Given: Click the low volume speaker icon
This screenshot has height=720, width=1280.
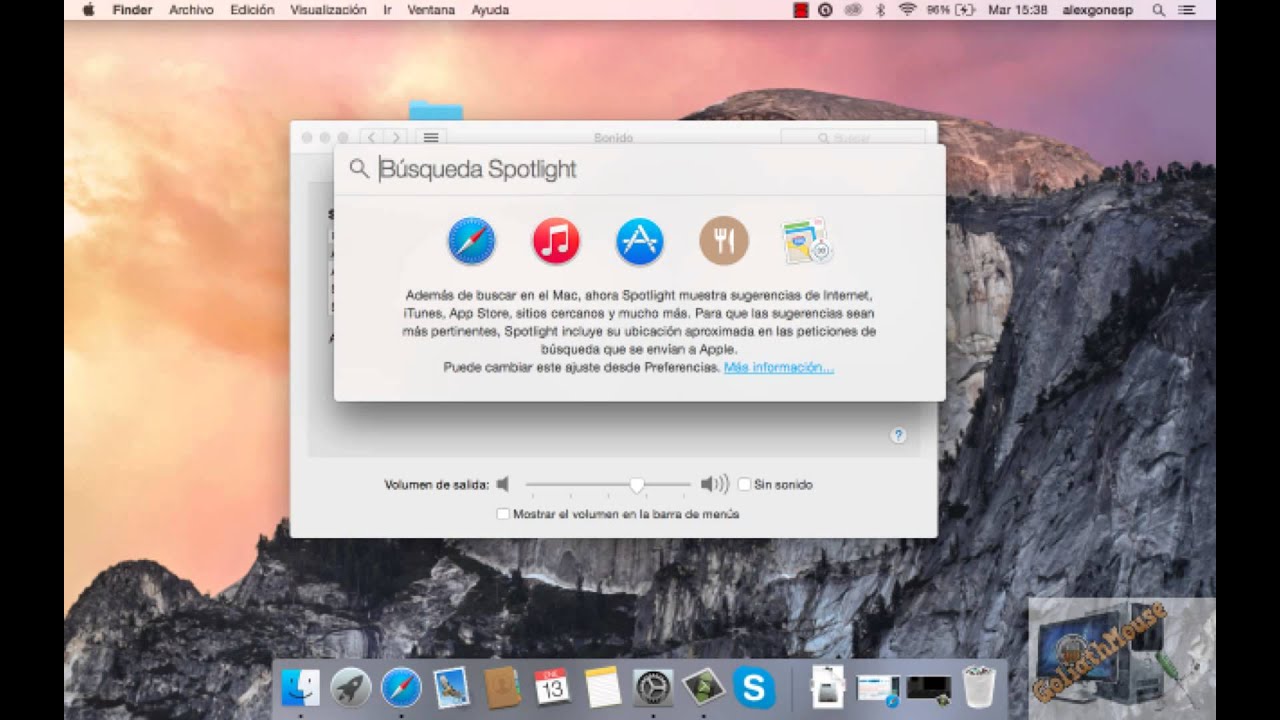Looking at the screenshot, I should point(503,484).
